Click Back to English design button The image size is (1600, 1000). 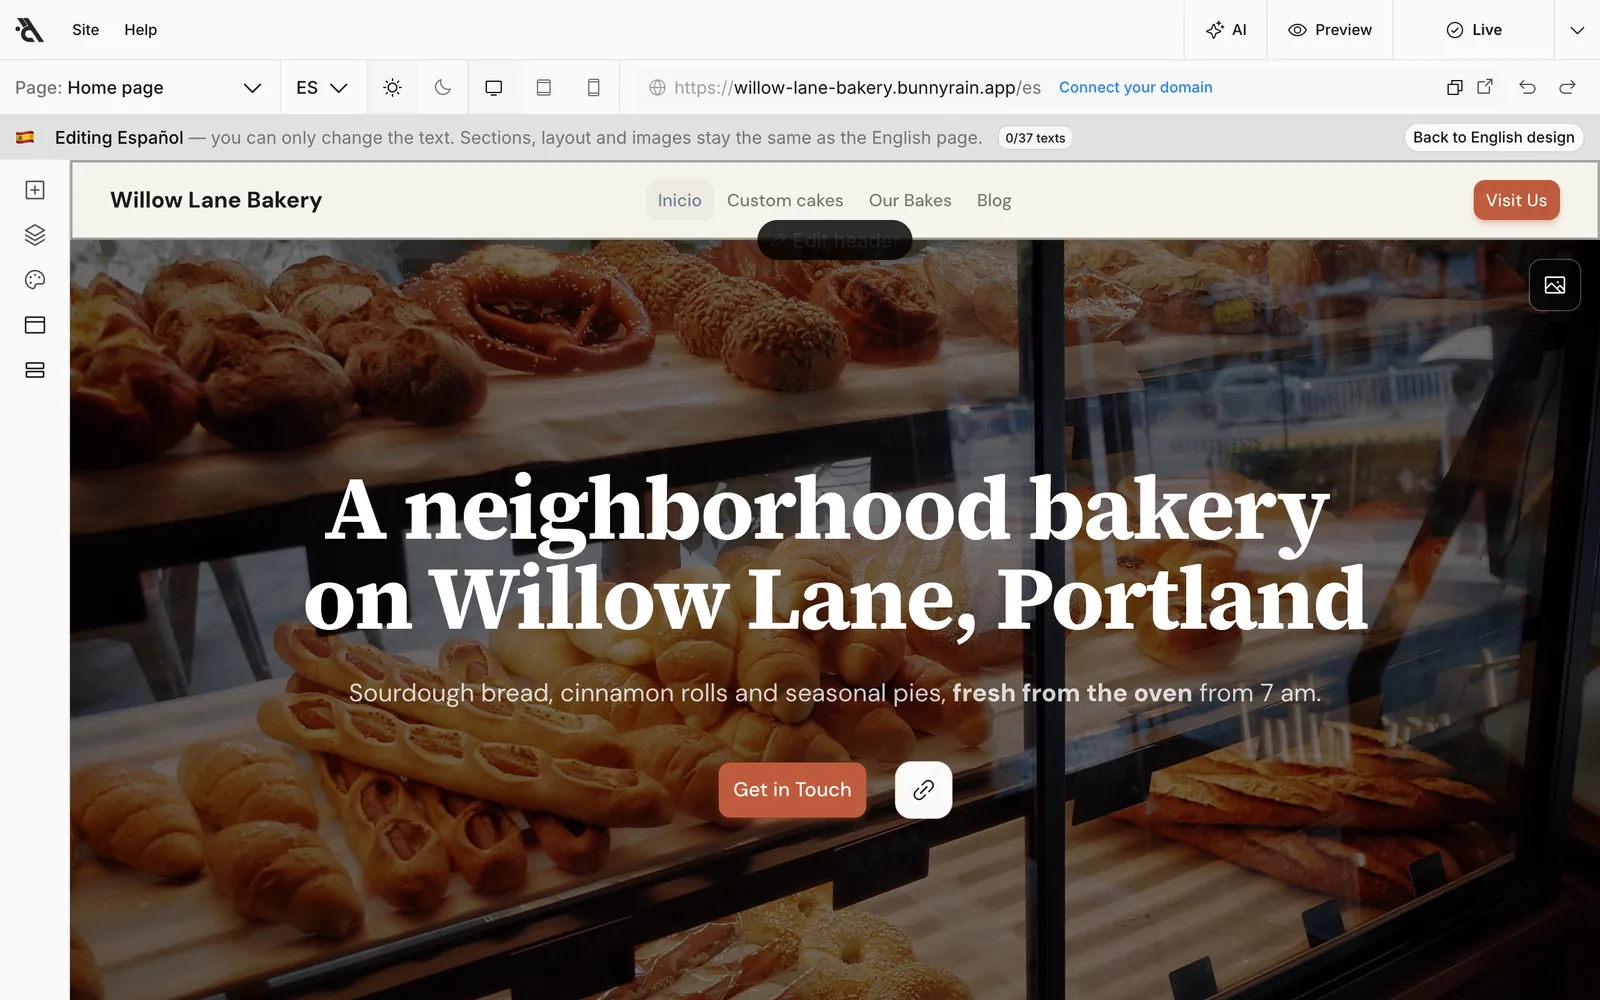(1494, 137)
